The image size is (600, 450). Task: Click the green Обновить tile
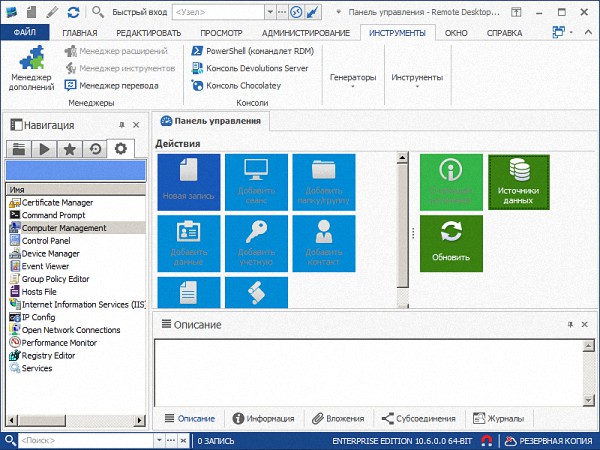click(x=451, y=242)
